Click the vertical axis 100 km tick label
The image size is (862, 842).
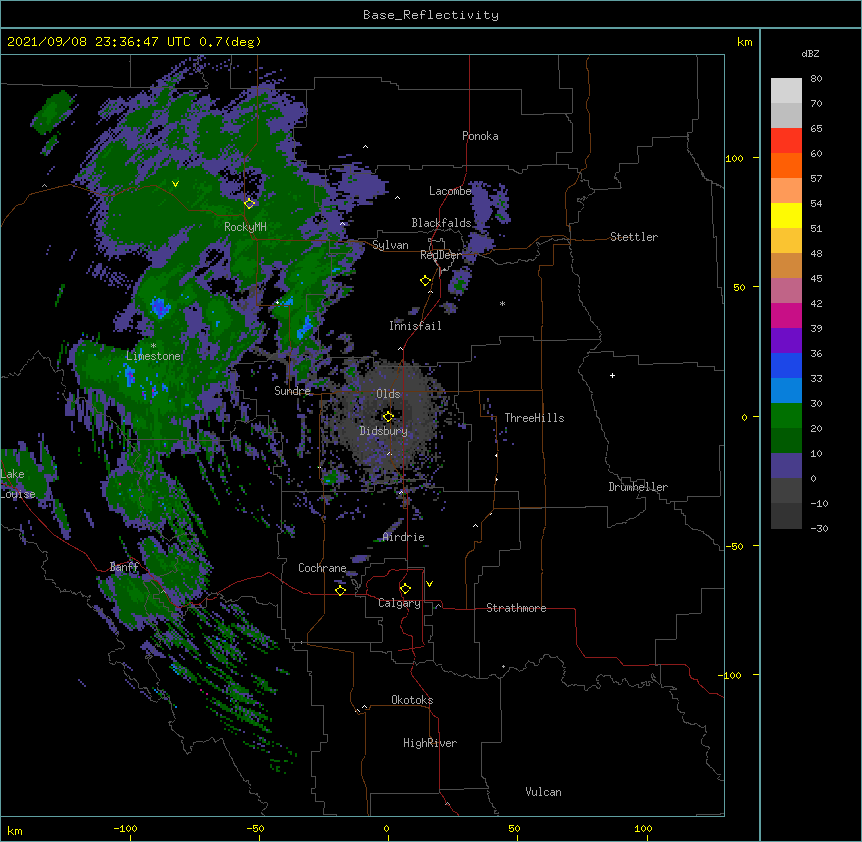(x=734, y=158)
